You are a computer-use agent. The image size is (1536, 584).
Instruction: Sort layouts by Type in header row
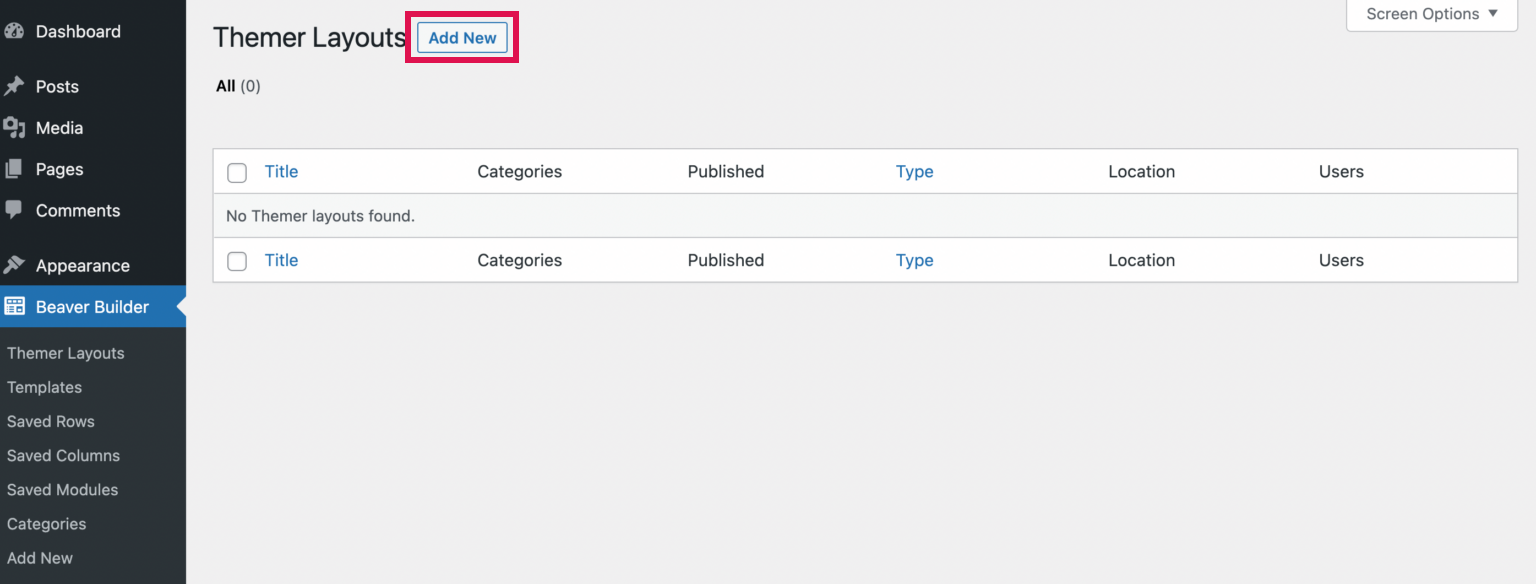point(914,172)
